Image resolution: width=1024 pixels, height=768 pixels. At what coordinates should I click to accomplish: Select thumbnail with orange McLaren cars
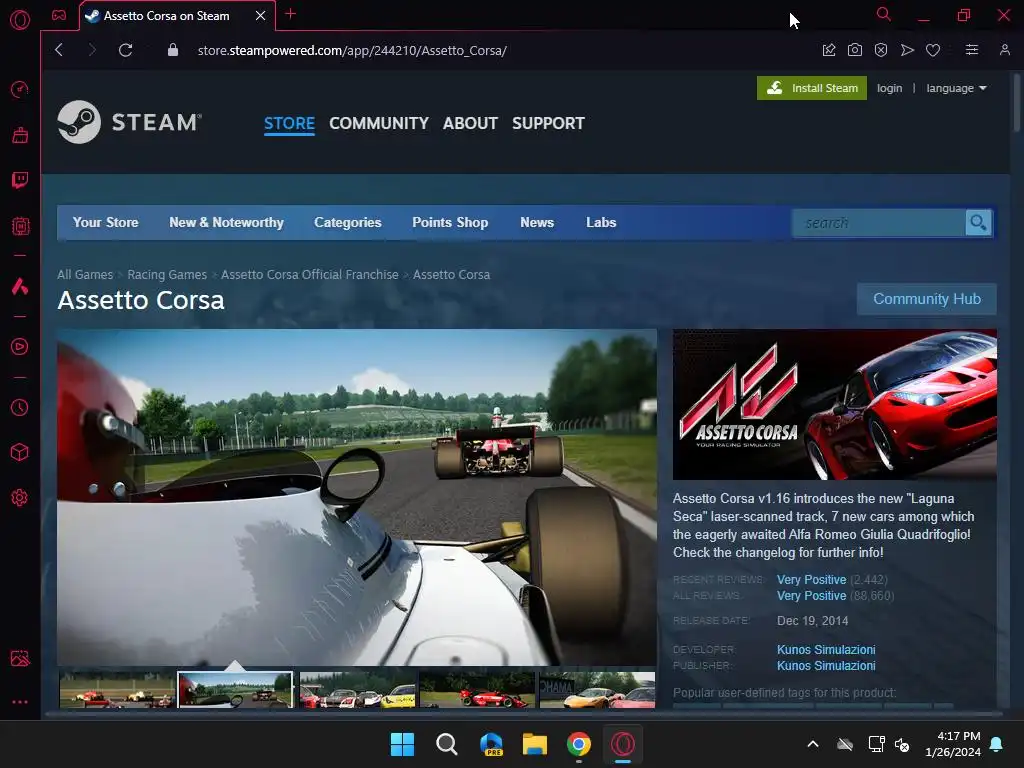597,690
